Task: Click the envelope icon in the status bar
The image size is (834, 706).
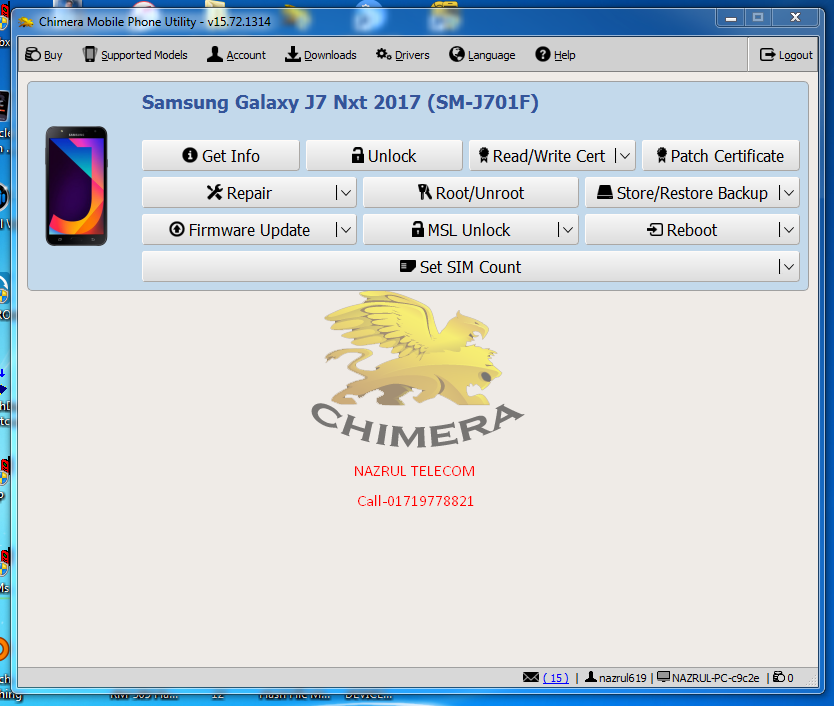Action: (x=531, y=677)
